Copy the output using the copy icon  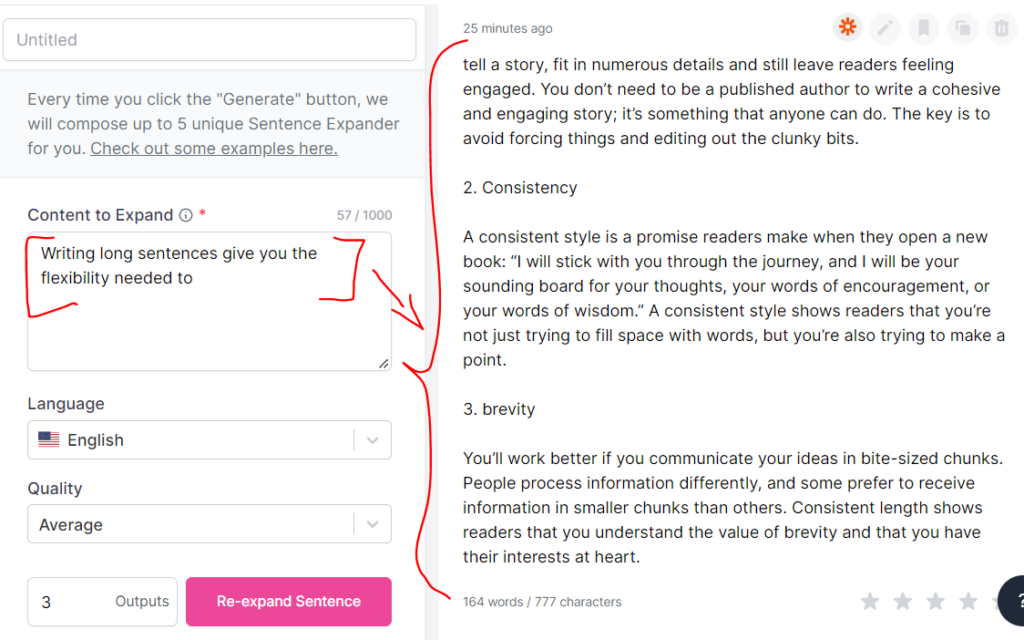(962, 27)
